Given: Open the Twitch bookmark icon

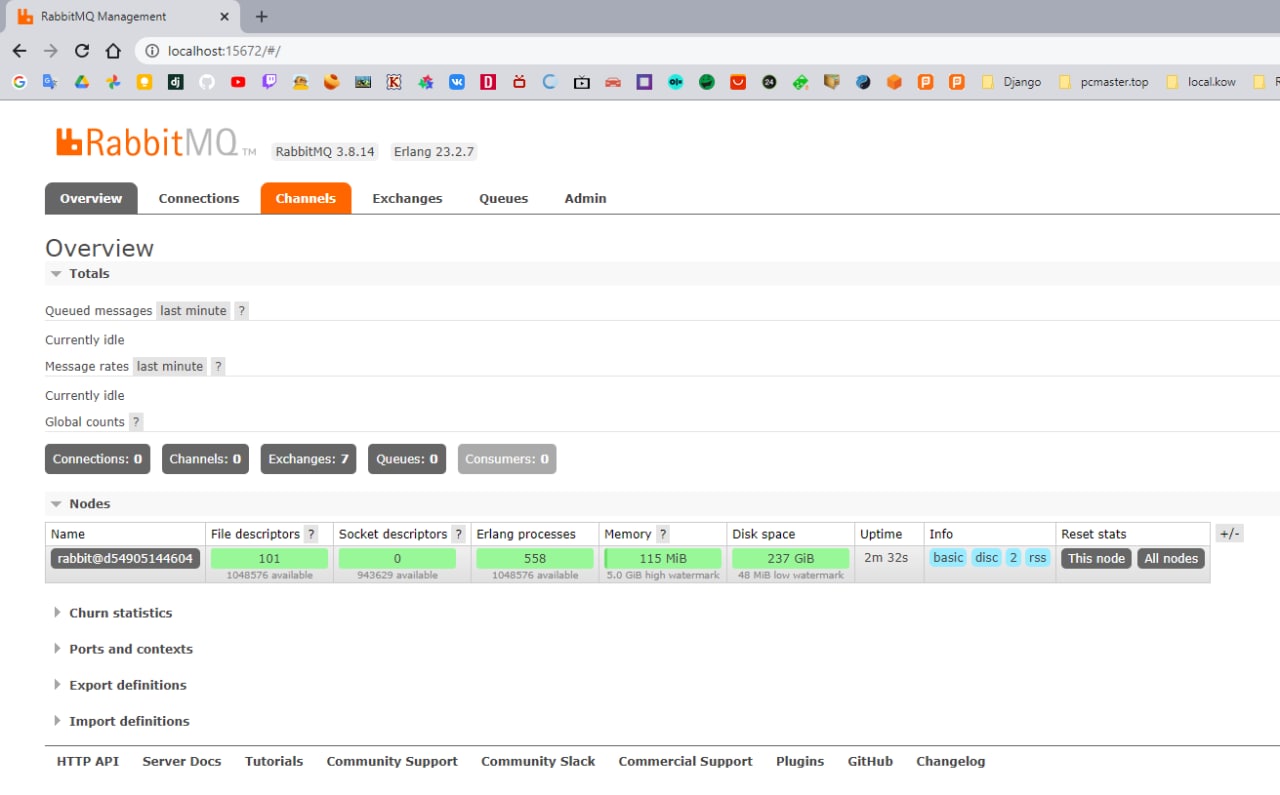Looking at the screenshot, I should click(x=269, y=82).
